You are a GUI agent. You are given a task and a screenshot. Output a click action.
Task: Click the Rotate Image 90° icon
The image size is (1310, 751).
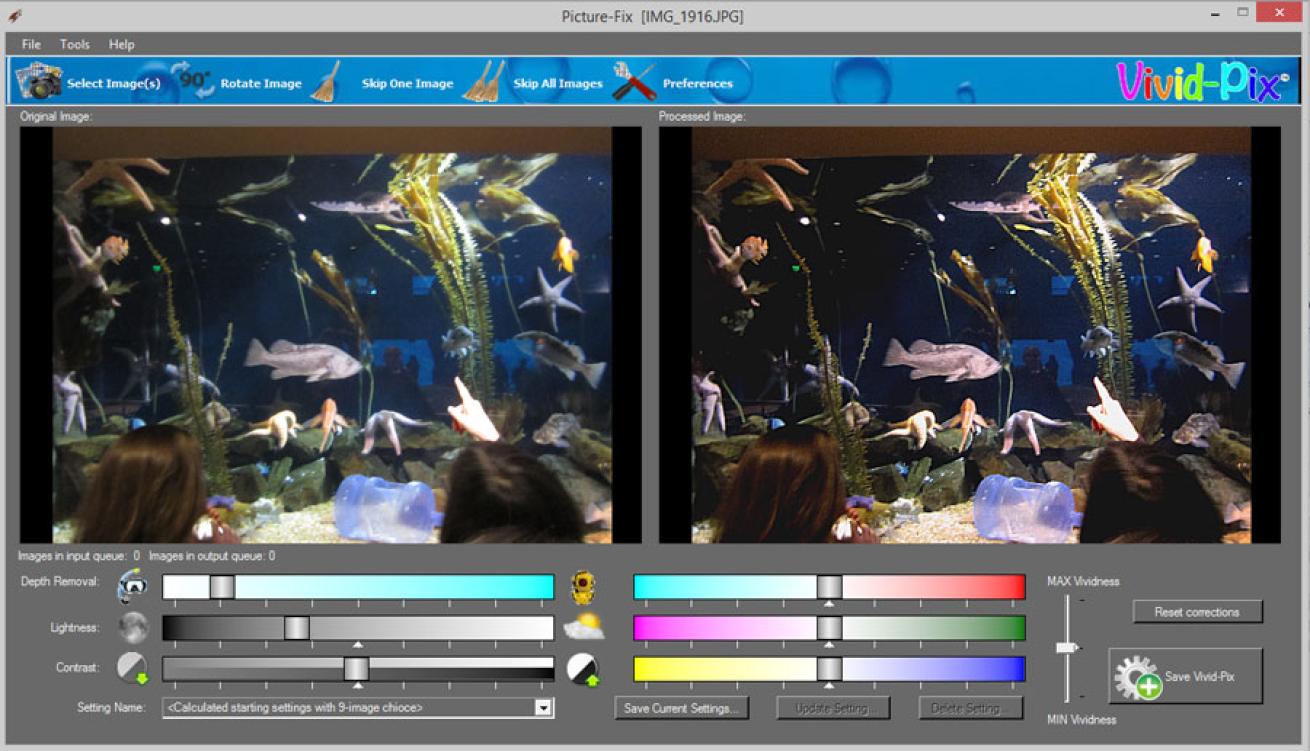tap(194, 80)
